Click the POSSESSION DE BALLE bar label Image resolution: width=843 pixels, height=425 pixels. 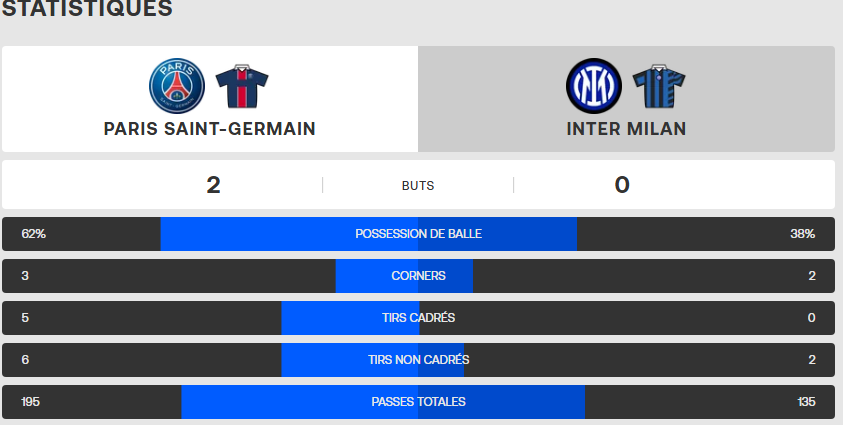418,234
